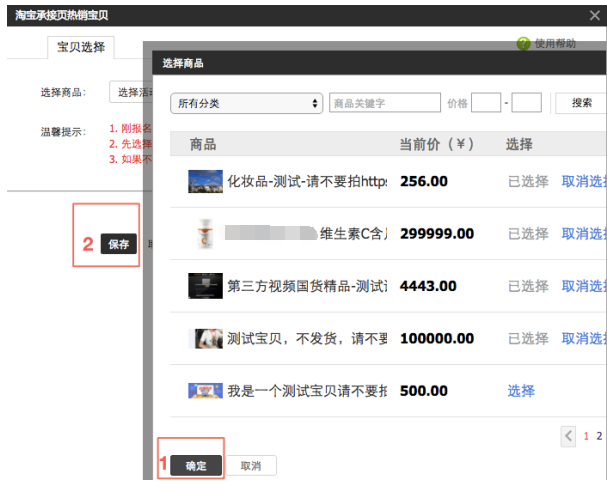Cancel selection for the 256.00 cosmetics item
Viewport: 607px width, 484px height.
(583, 182)
